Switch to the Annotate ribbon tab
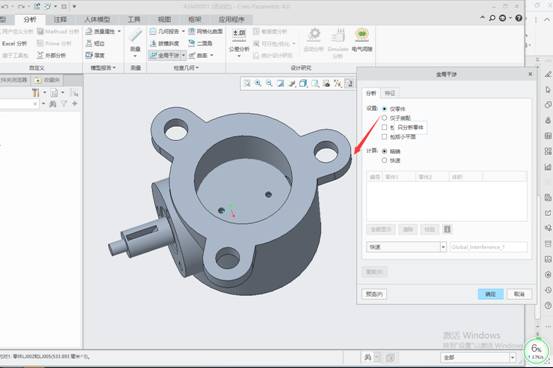This screenshot has height=368, width=553. (60, 19)
